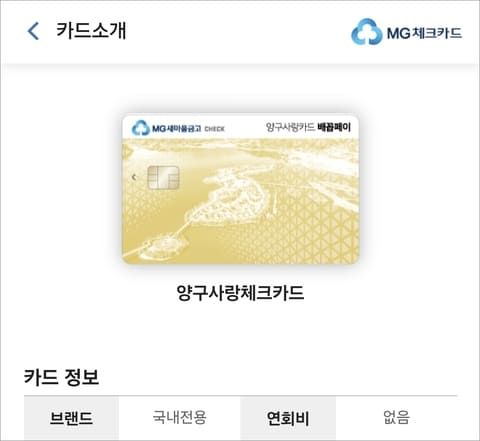Open the gold 양구사랑 card image
Image resolution: width=480 pixels, height=441 pixels.
[240, 189]
